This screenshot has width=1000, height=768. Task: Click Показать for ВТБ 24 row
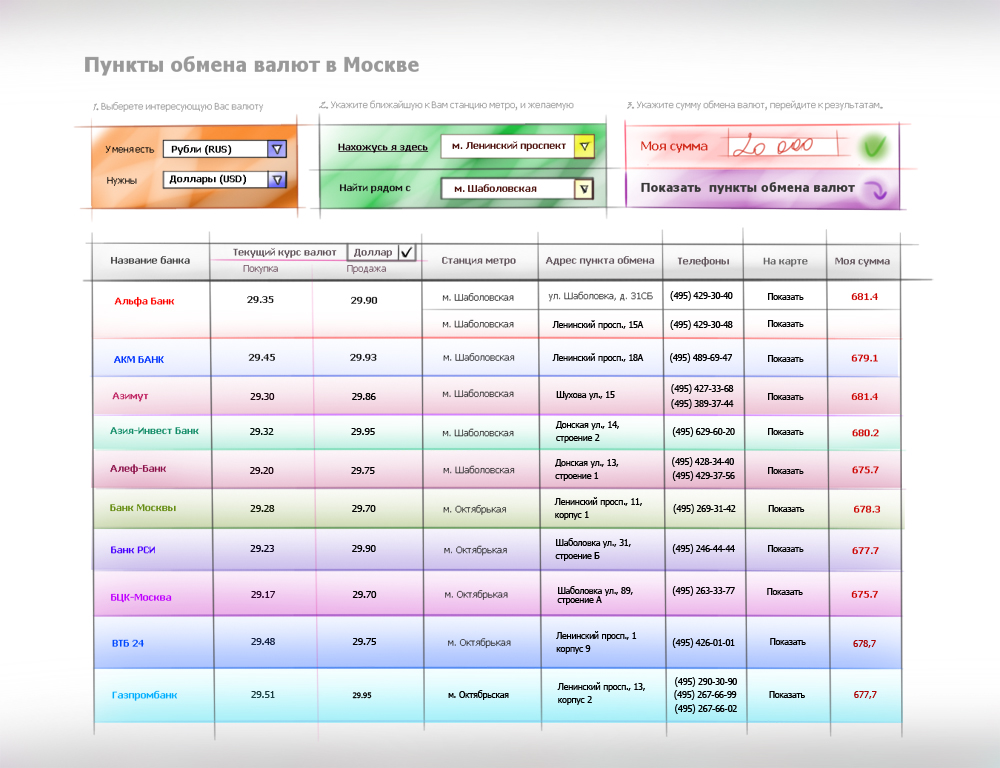pyautogui.click(x=787, y=642)
